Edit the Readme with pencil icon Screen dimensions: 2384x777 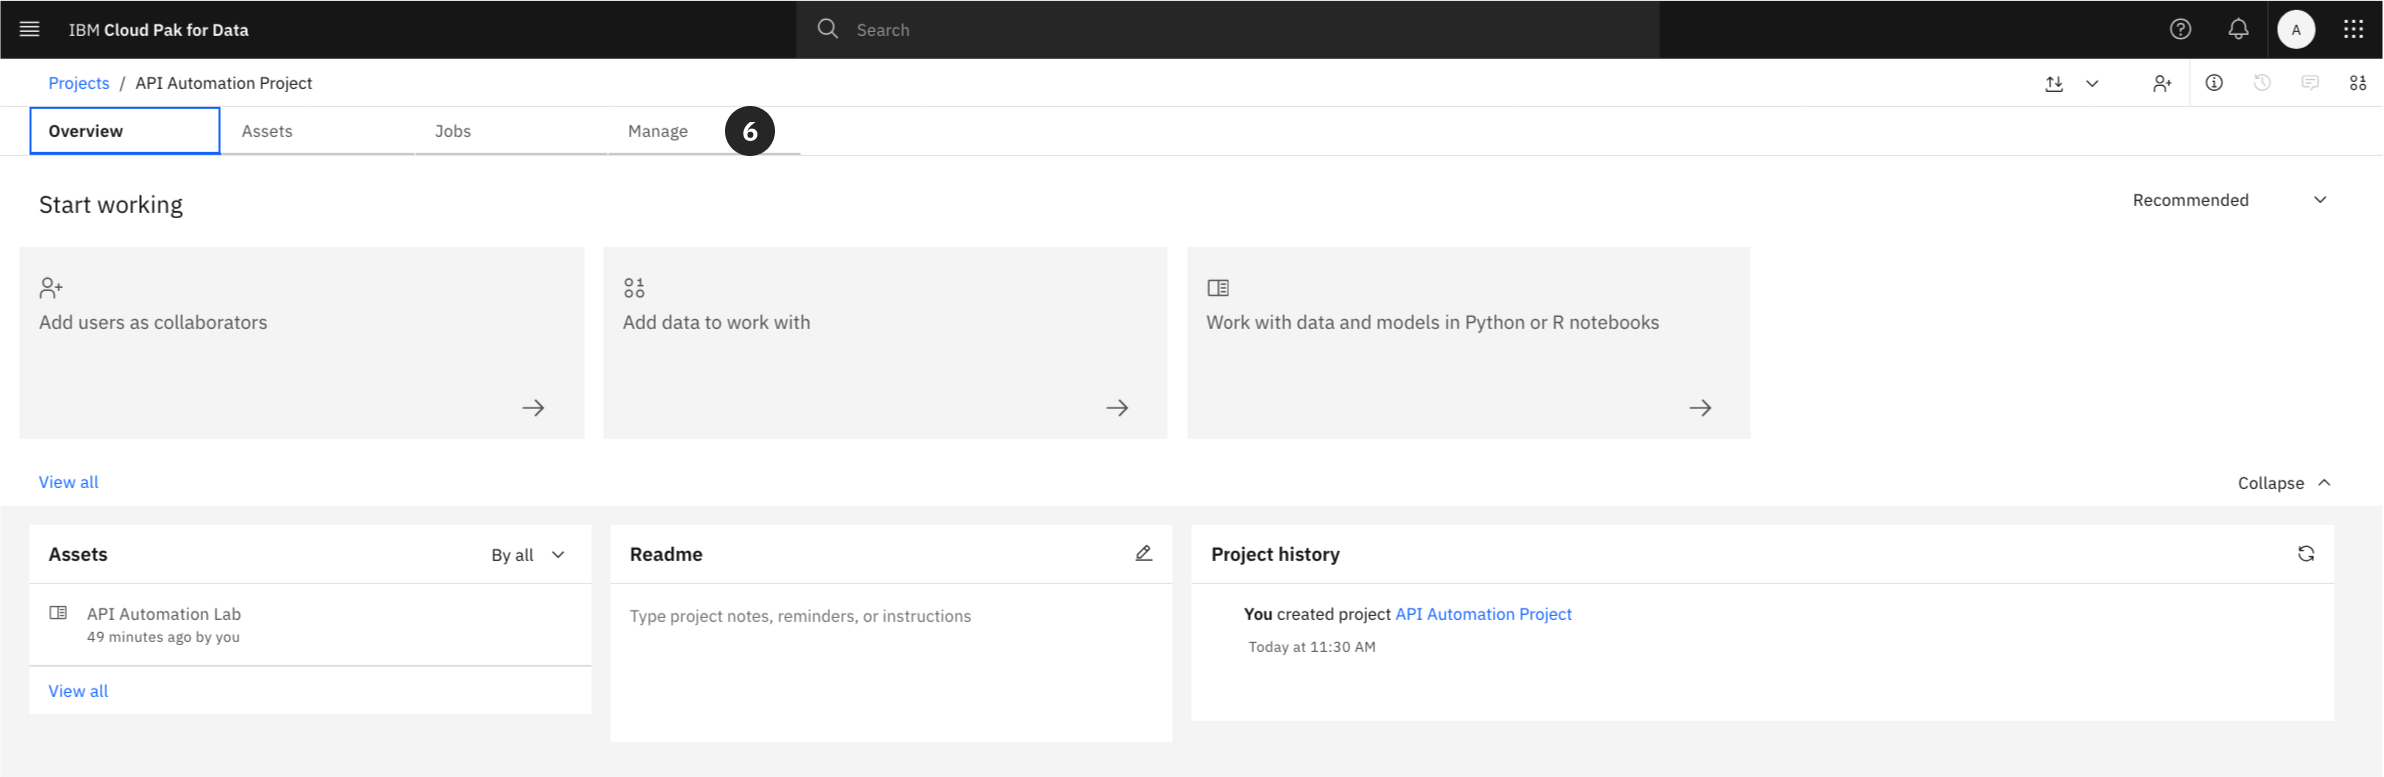1143,553
